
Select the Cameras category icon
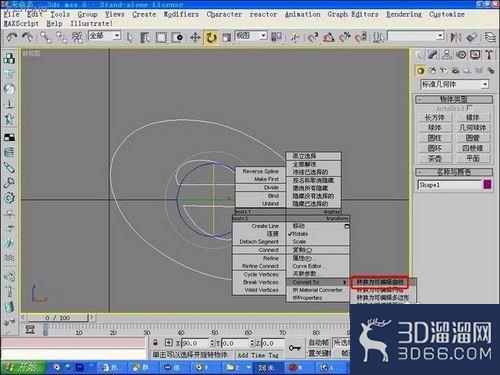[x=455, y=71]
